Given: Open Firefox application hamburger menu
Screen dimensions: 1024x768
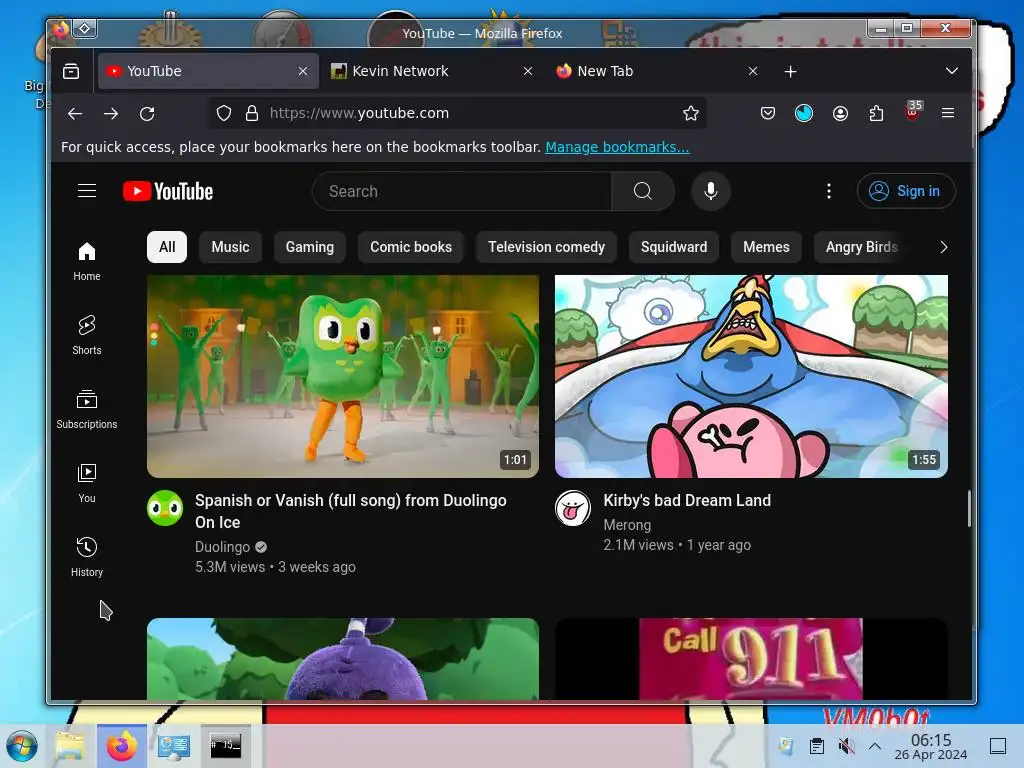Looking at the screenshot, I should click(948, 114).
